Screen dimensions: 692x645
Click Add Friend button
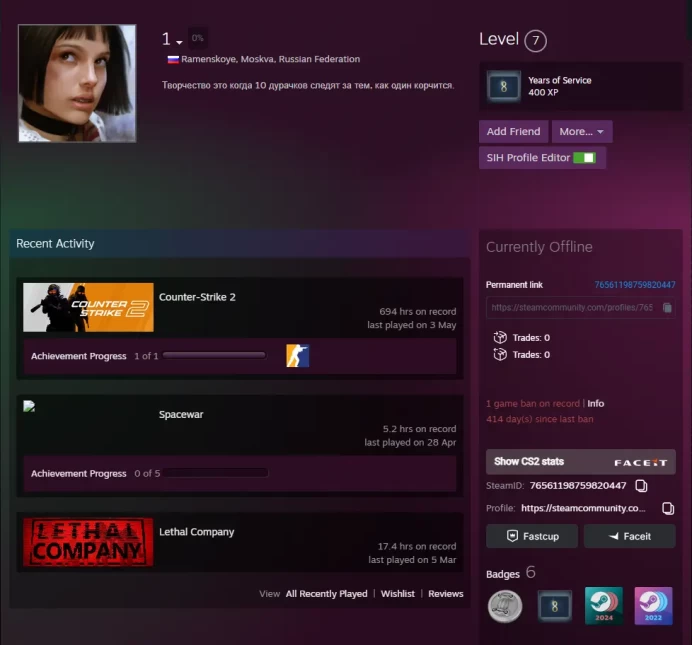point(513,131)
